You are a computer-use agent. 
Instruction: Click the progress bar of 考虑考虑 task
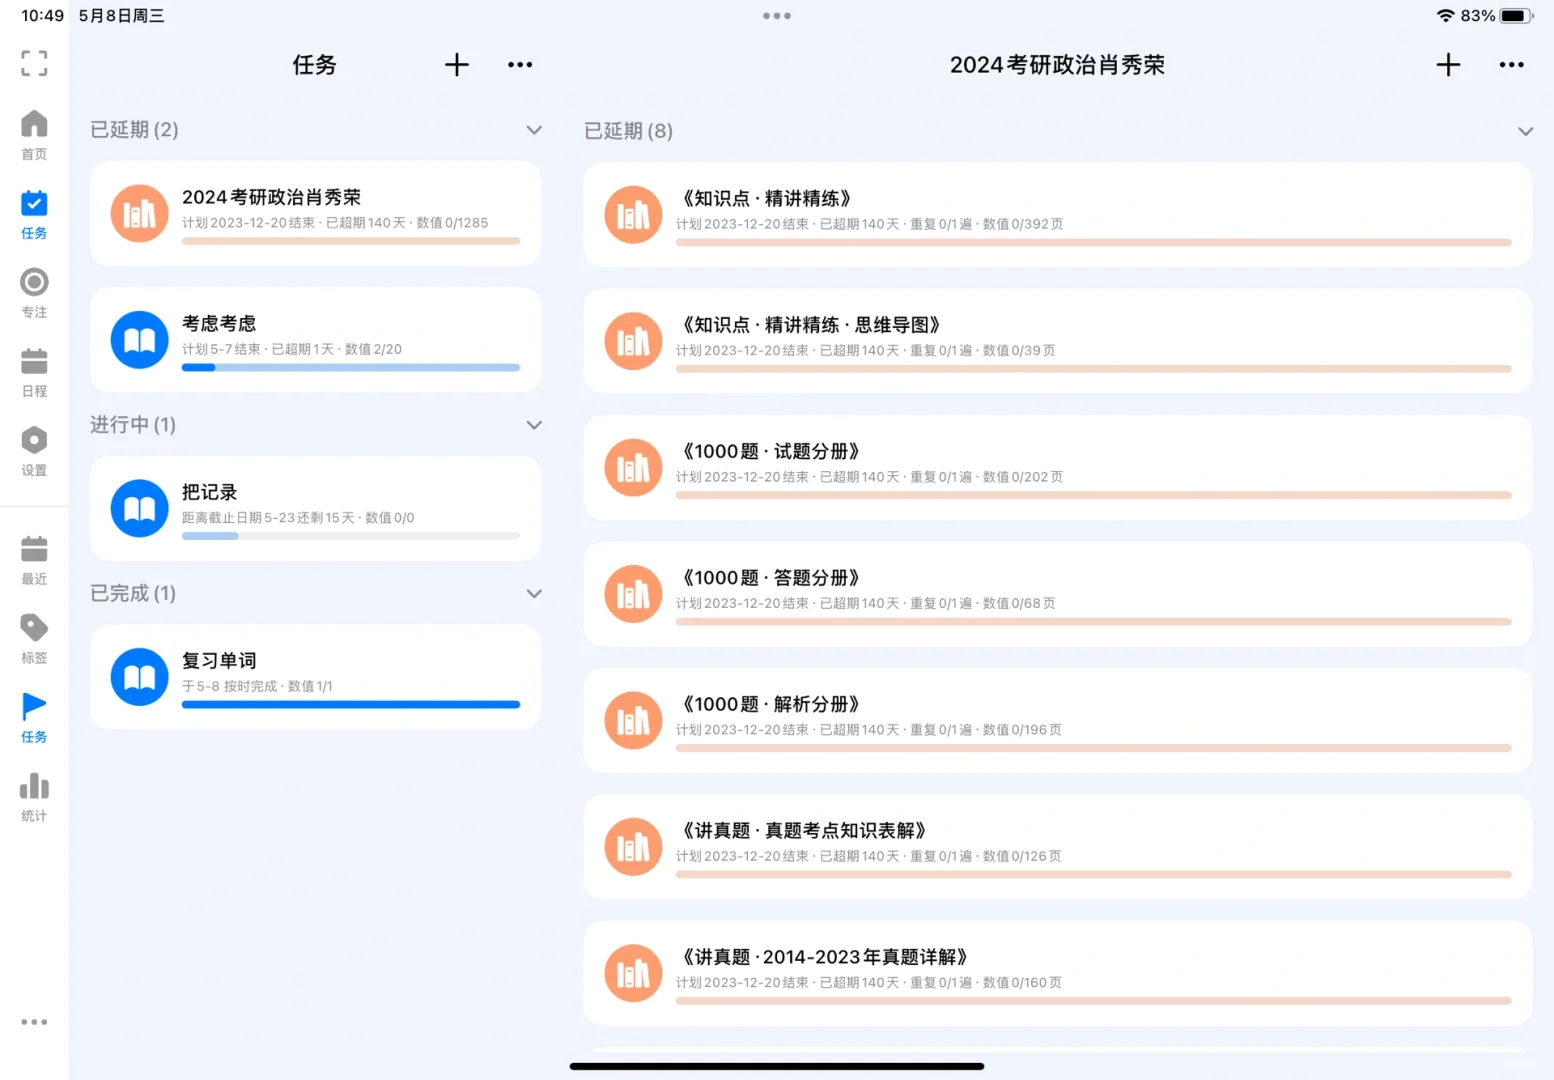(350, 368)
